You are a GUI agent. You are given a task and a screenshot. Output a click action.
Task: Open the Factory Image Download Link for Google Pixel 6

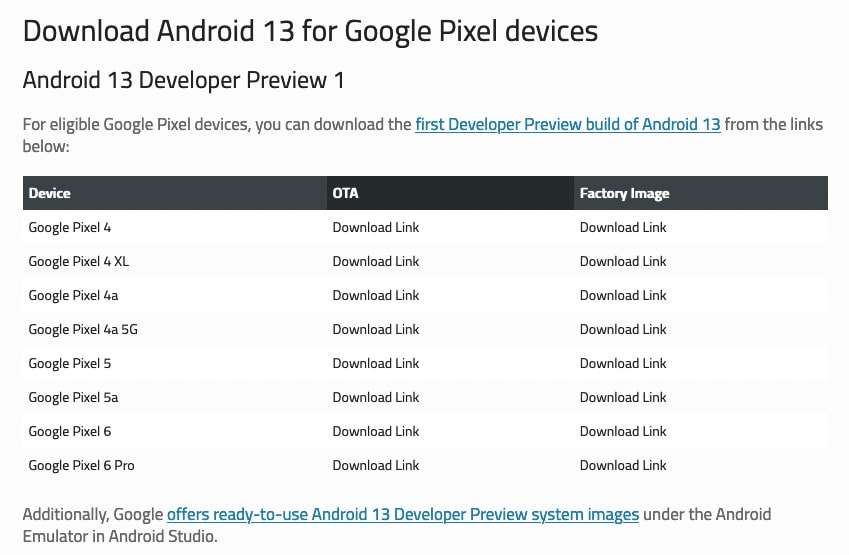tap(623, 432)
